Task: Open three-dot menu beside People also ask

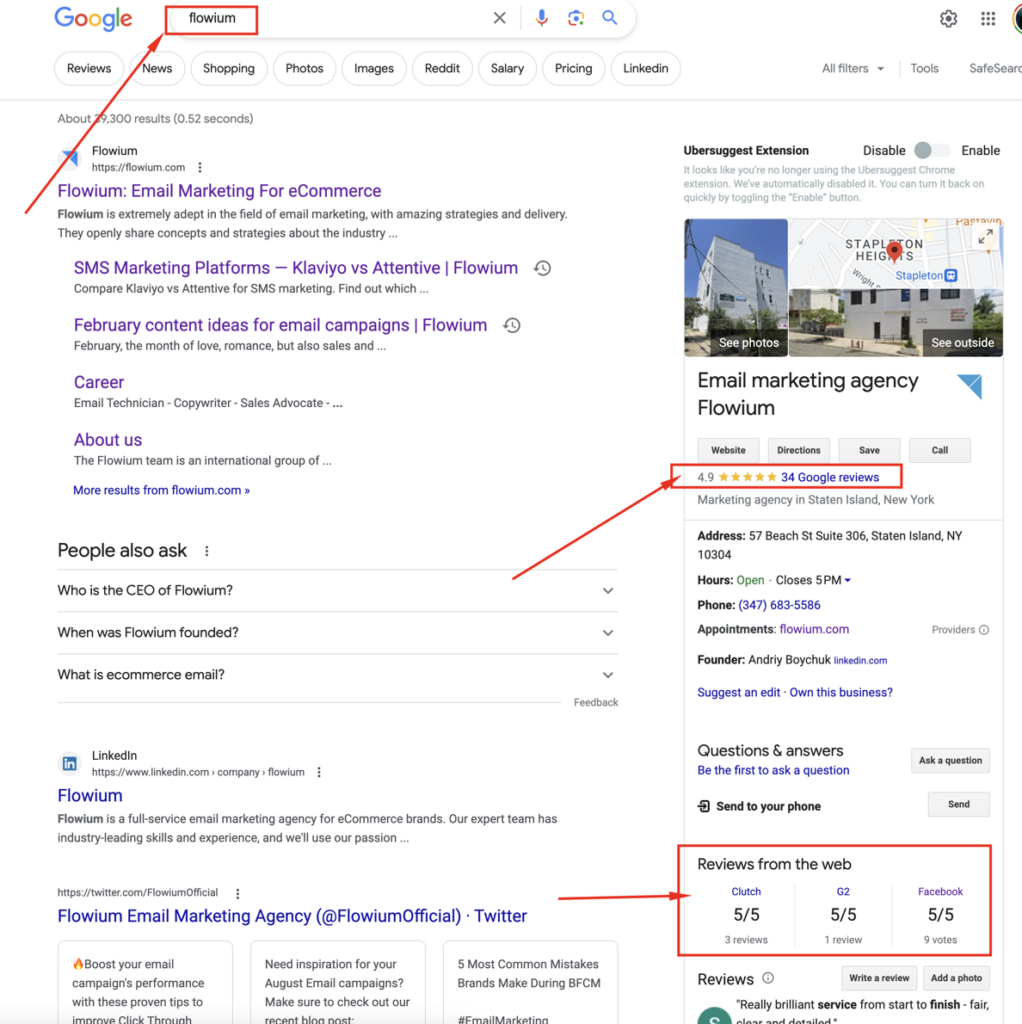Action: [206, 551]
